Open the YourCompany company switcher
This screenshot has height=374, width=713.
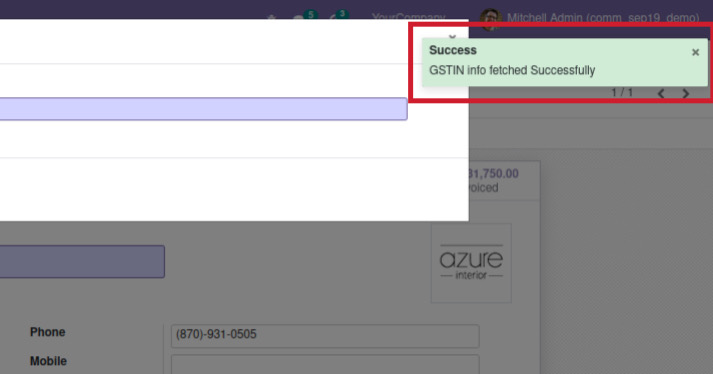click(408, 18)
